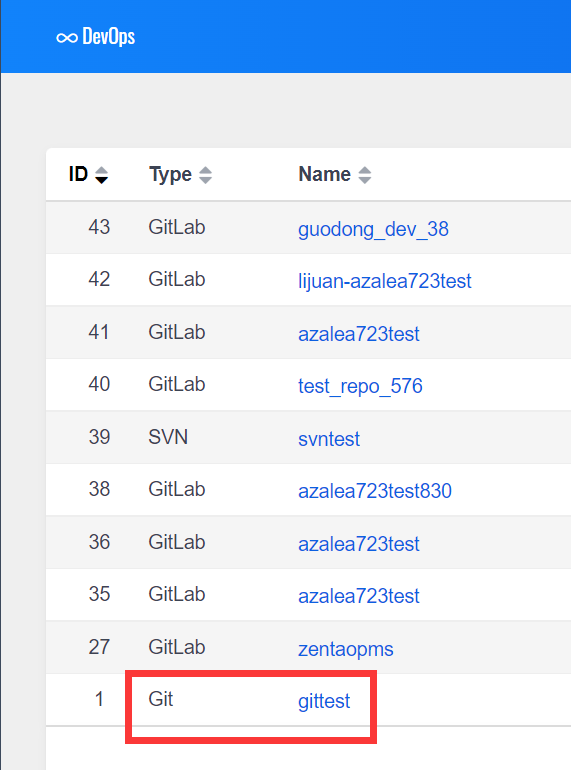Open lijuan-azalea723test repository link

pos(384,281)
